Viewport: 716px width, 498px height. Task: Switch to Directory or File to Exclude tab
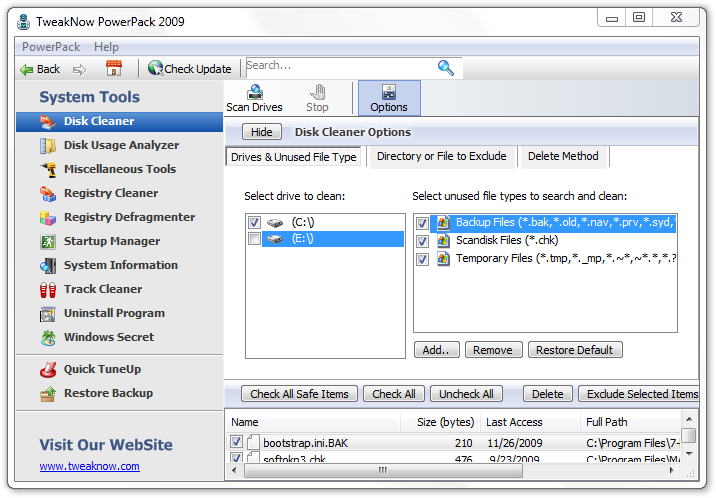tap(442, 157)
